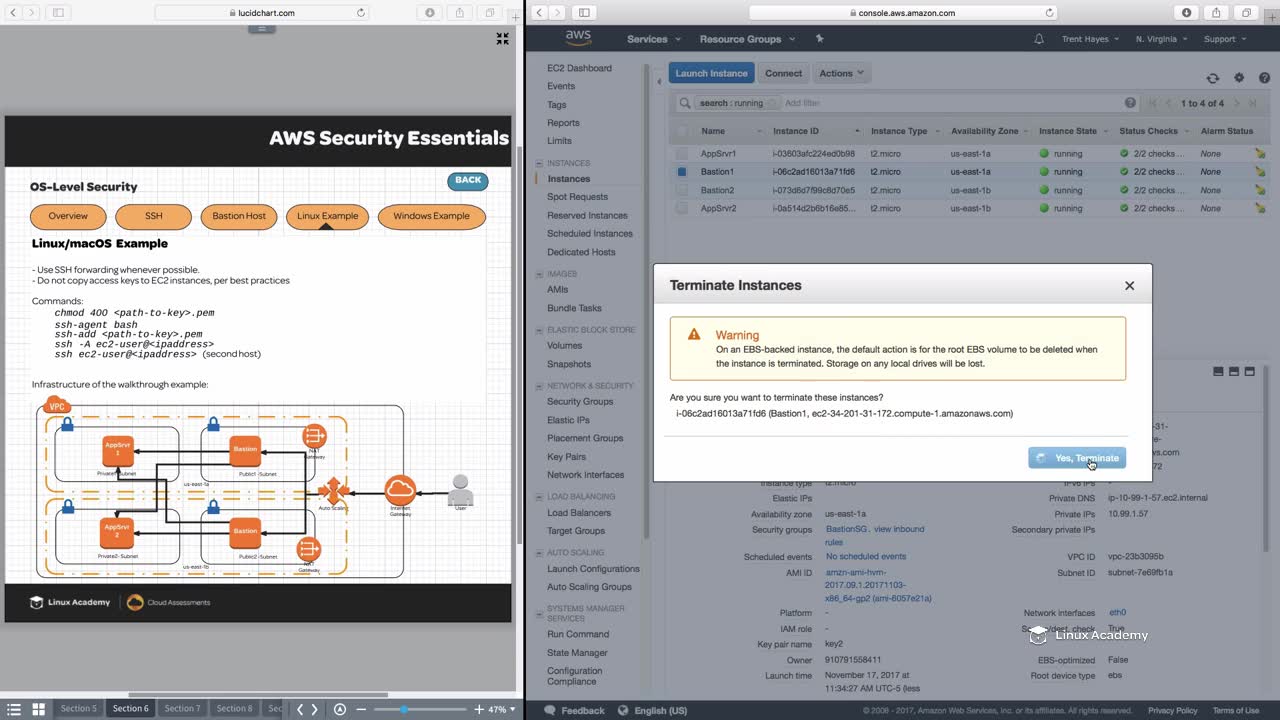This screenshot has width=1280, height=720.
Task: Switch to Lucidchart Section 5 tab
Action: click(78, 709)
